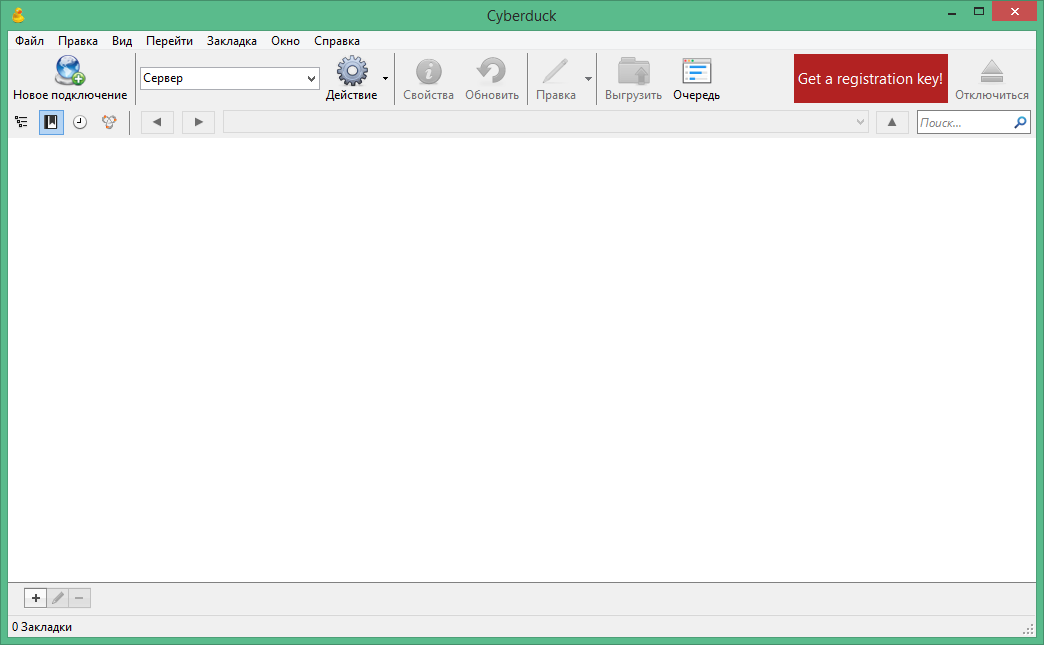This screenshot has width=1044, height=645.
Task: Click the Upload folder icon
Action: (633, 71)
